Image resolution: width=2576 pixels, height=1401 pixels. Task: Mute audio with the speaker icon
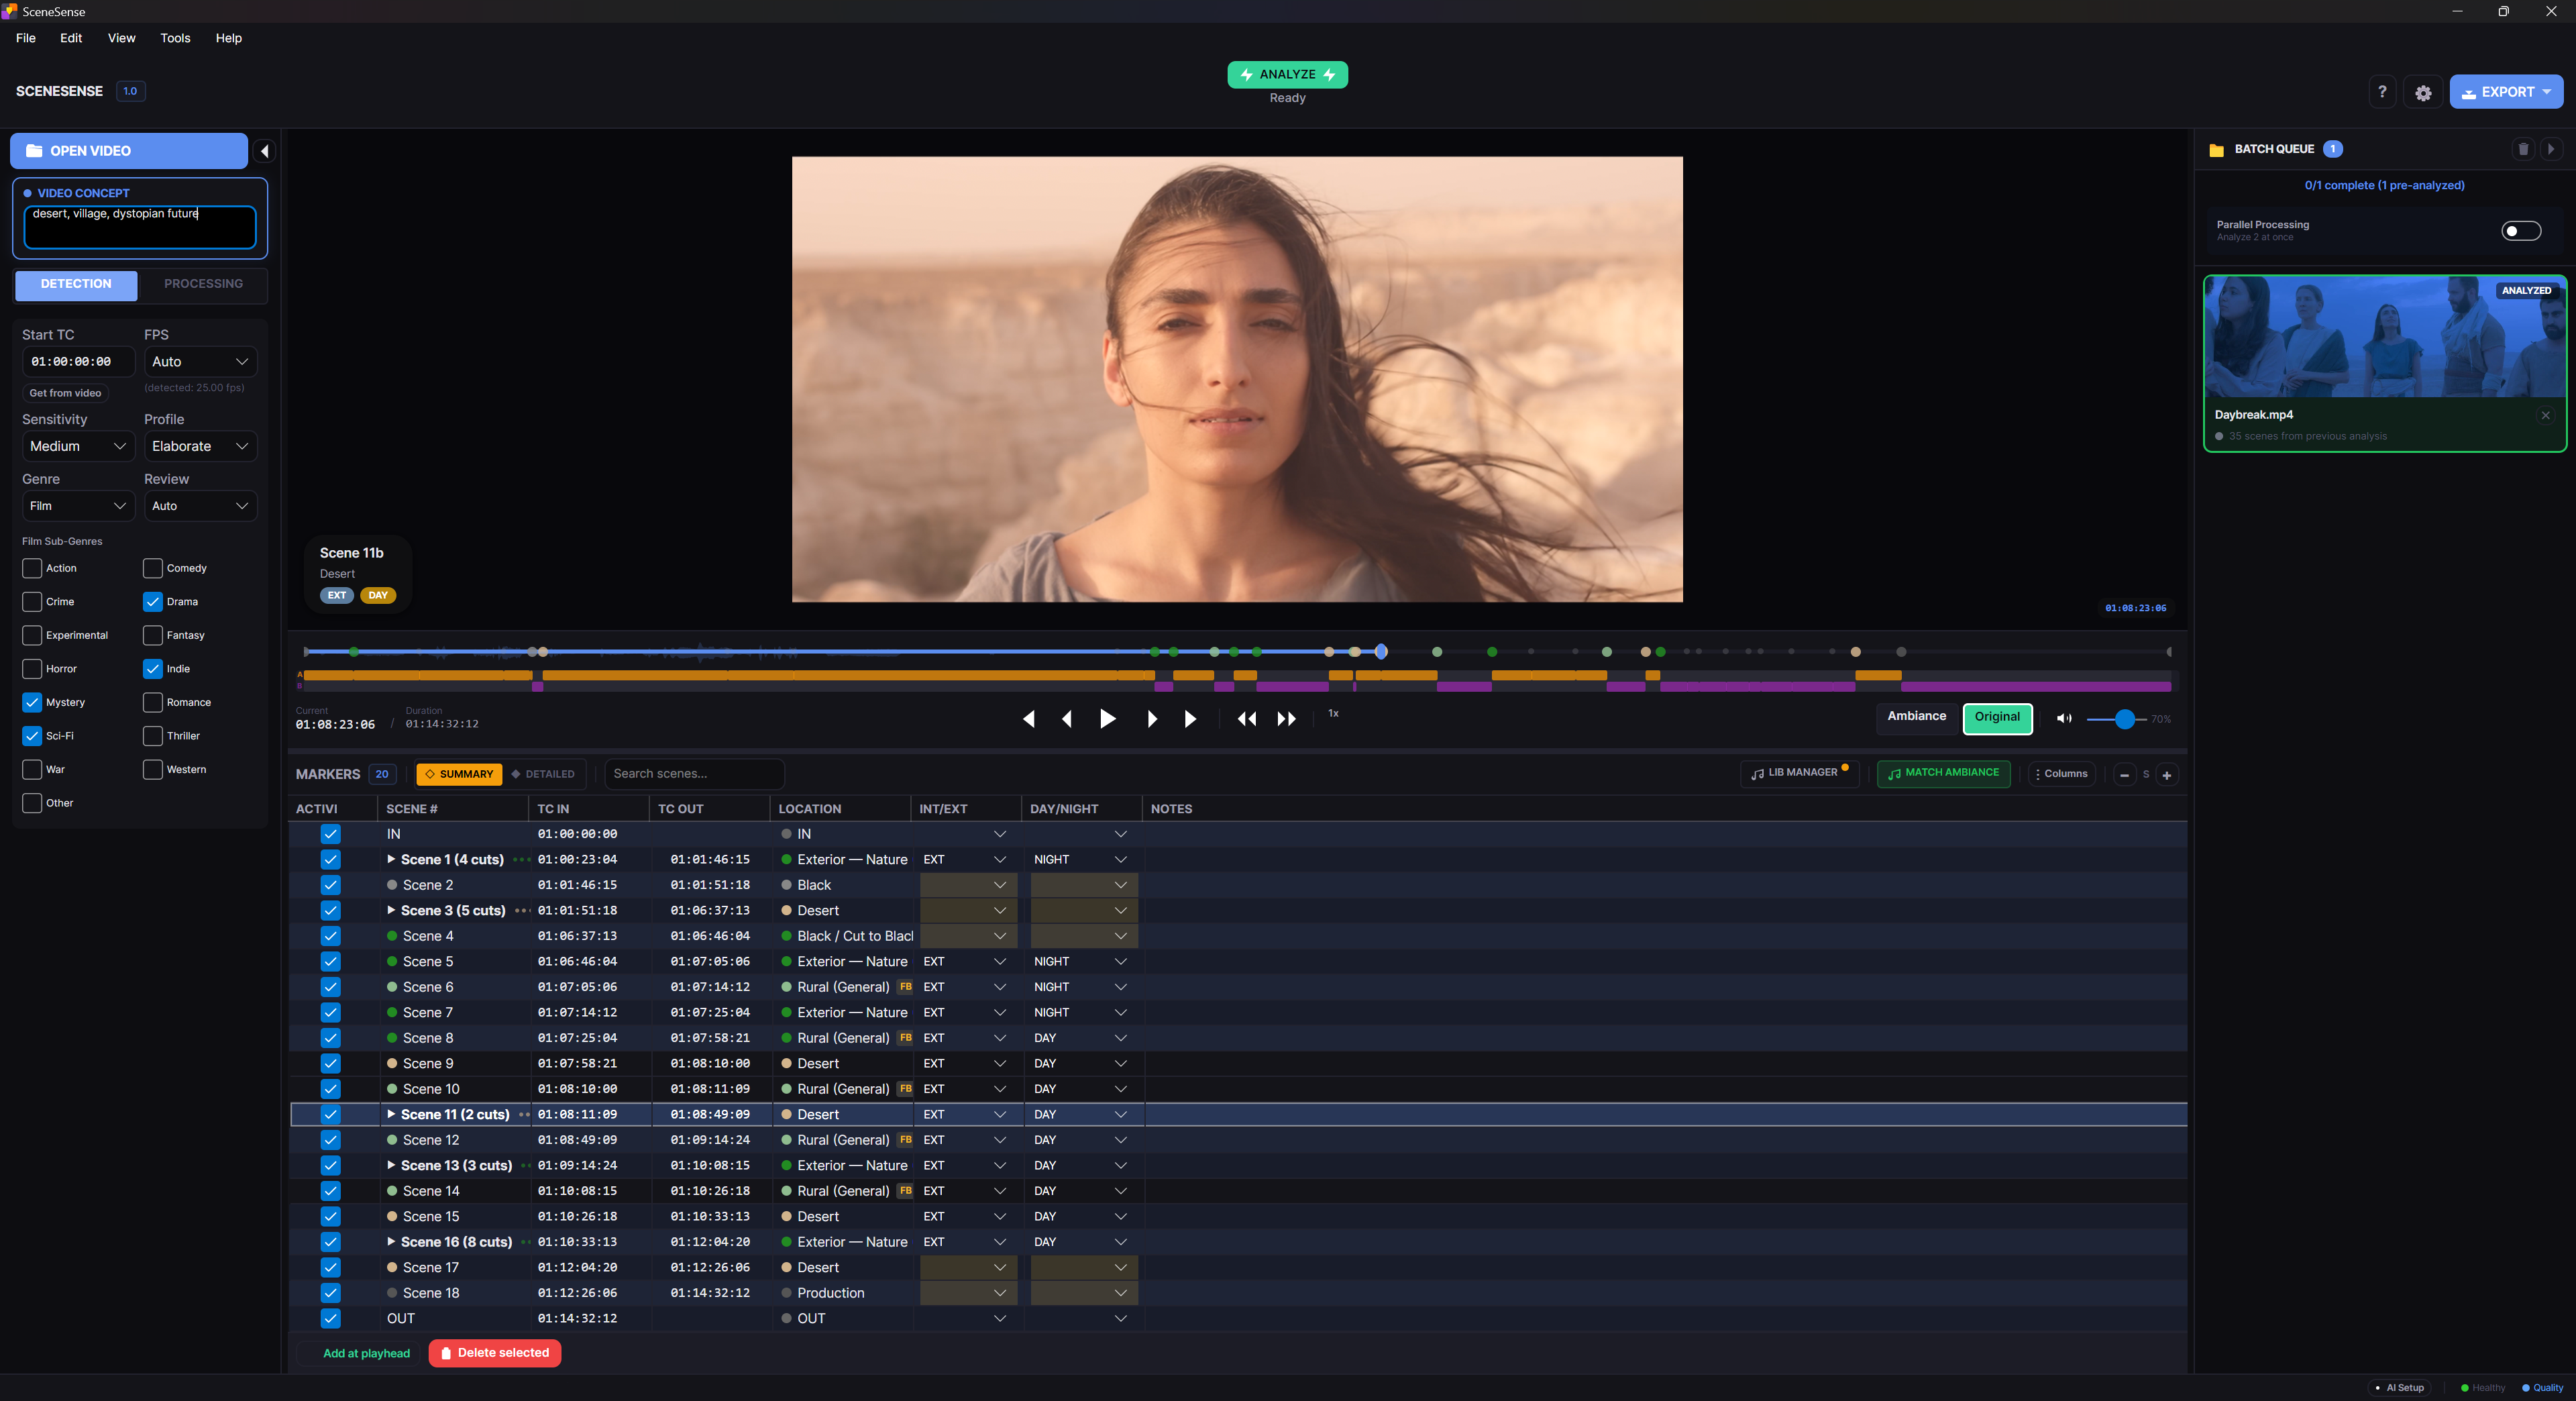click(x=2064, y=719)
